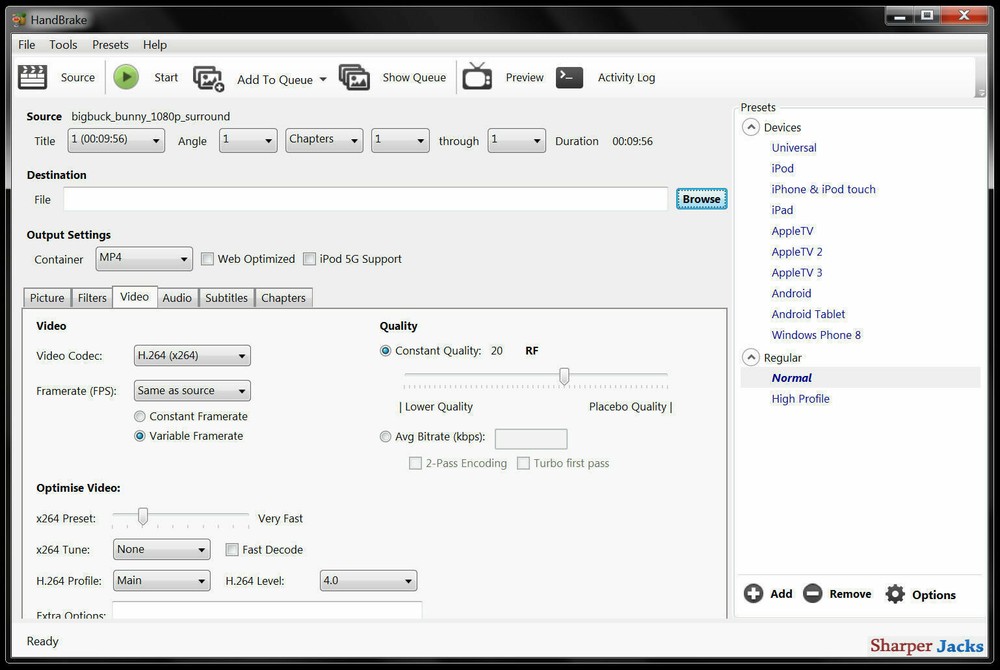Open the Preview window icon
Viewport: 1000px width, 670px height.
pyautogui.click(x=477, y=77)
